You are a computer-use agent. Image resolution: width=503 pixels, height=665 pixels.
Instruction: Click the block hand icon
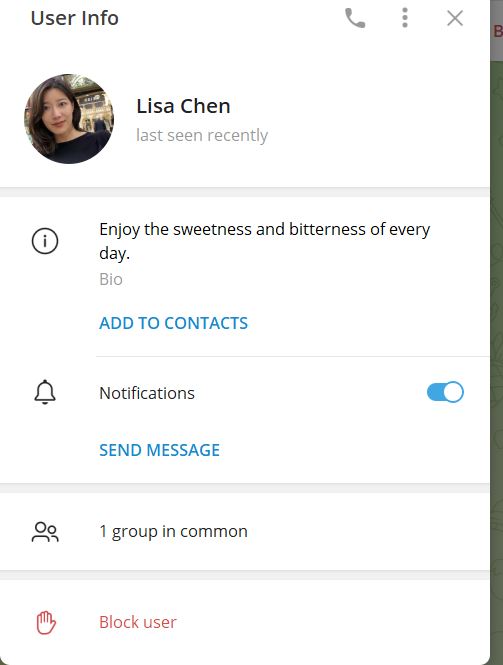click(46, 623)
